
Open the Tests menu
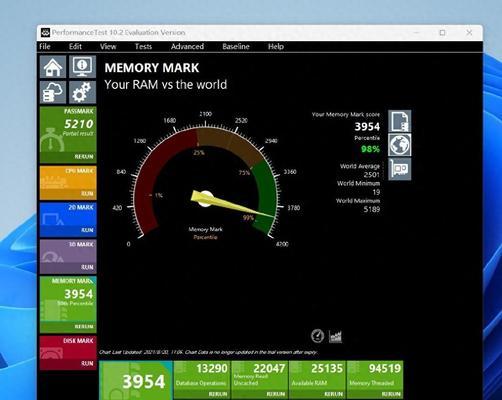[x=143, y=46]
